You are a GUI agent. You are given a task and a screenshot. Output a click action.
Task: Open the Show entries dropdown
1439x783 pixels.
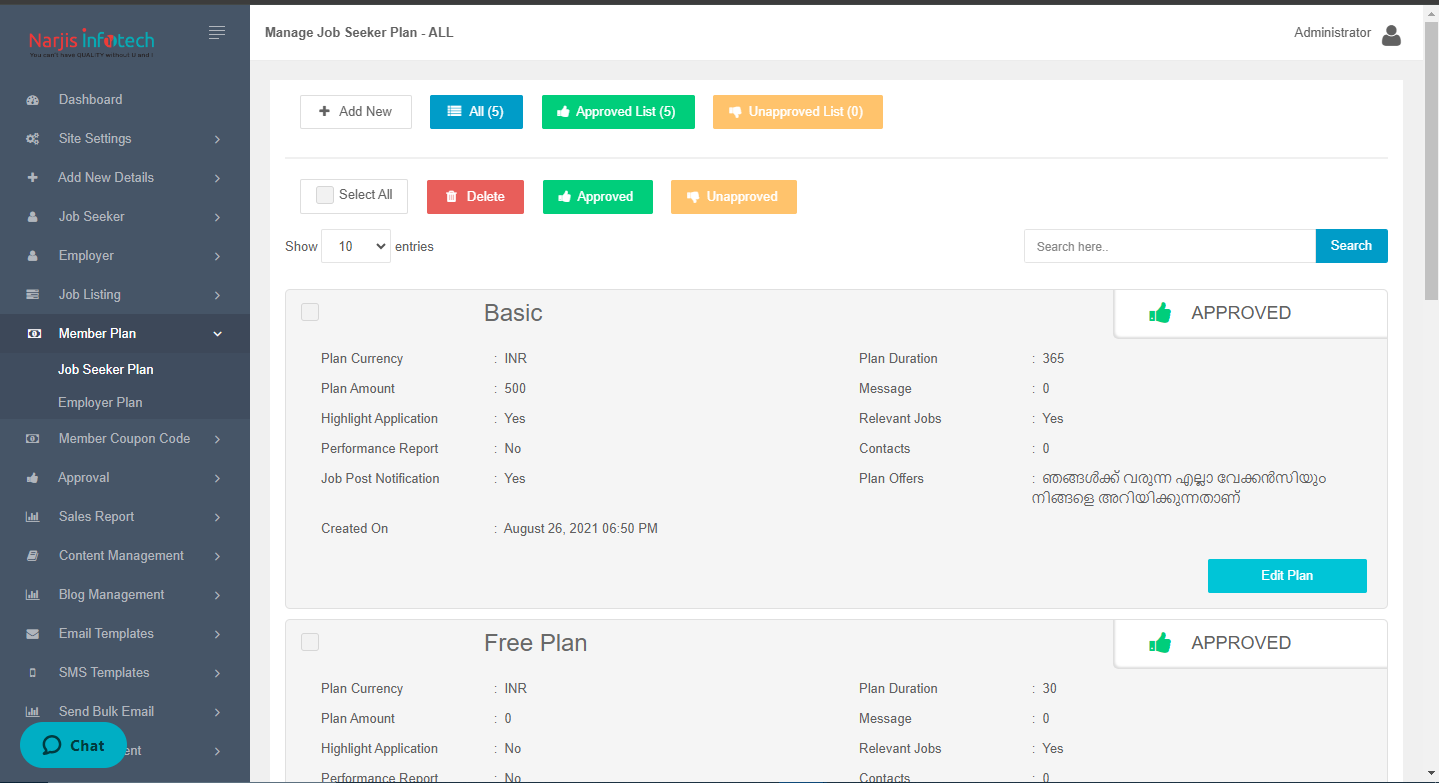point(356,246)
